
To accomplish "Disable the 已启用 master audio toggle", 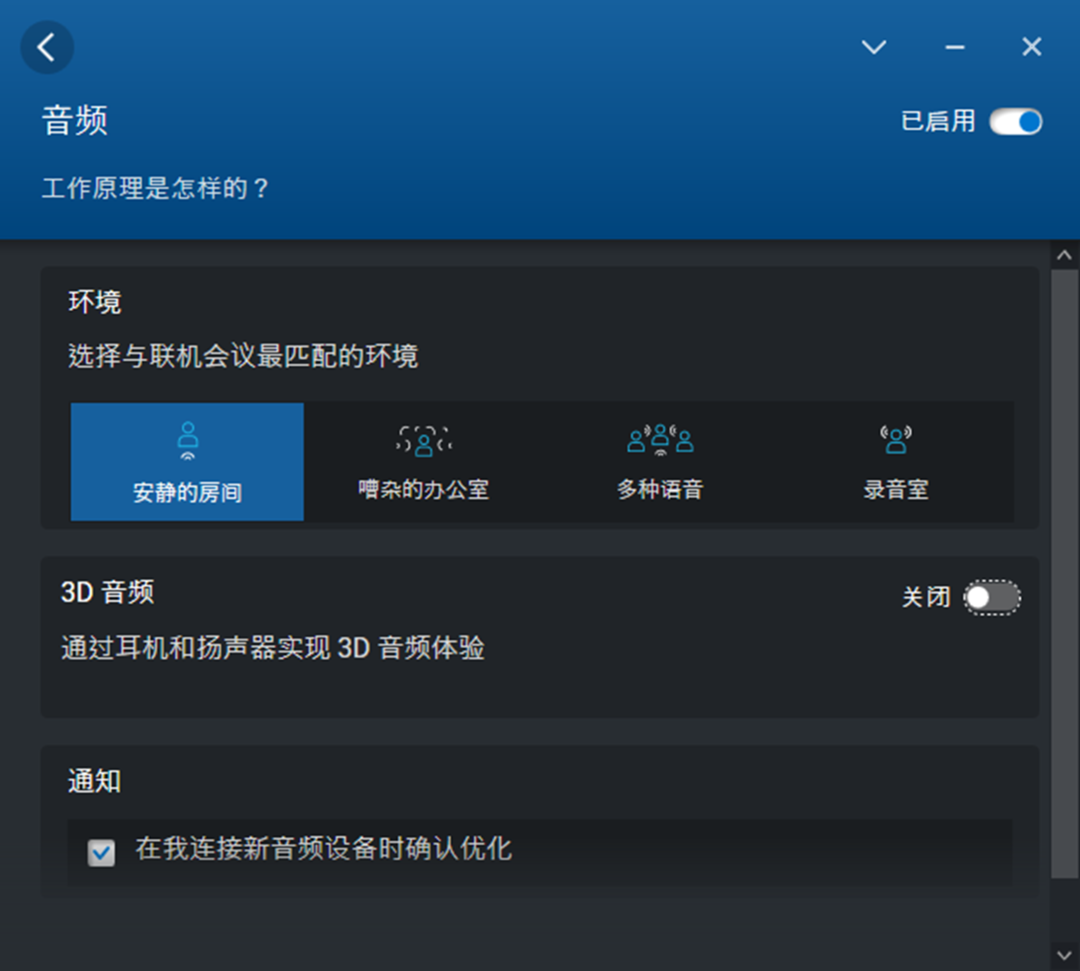I will (x=1017, y=121).
